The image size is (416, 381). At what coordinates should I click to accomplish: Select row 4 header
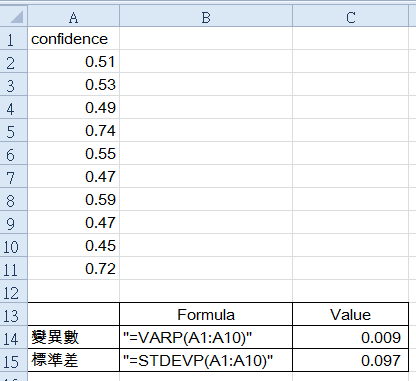pos(13,107)
